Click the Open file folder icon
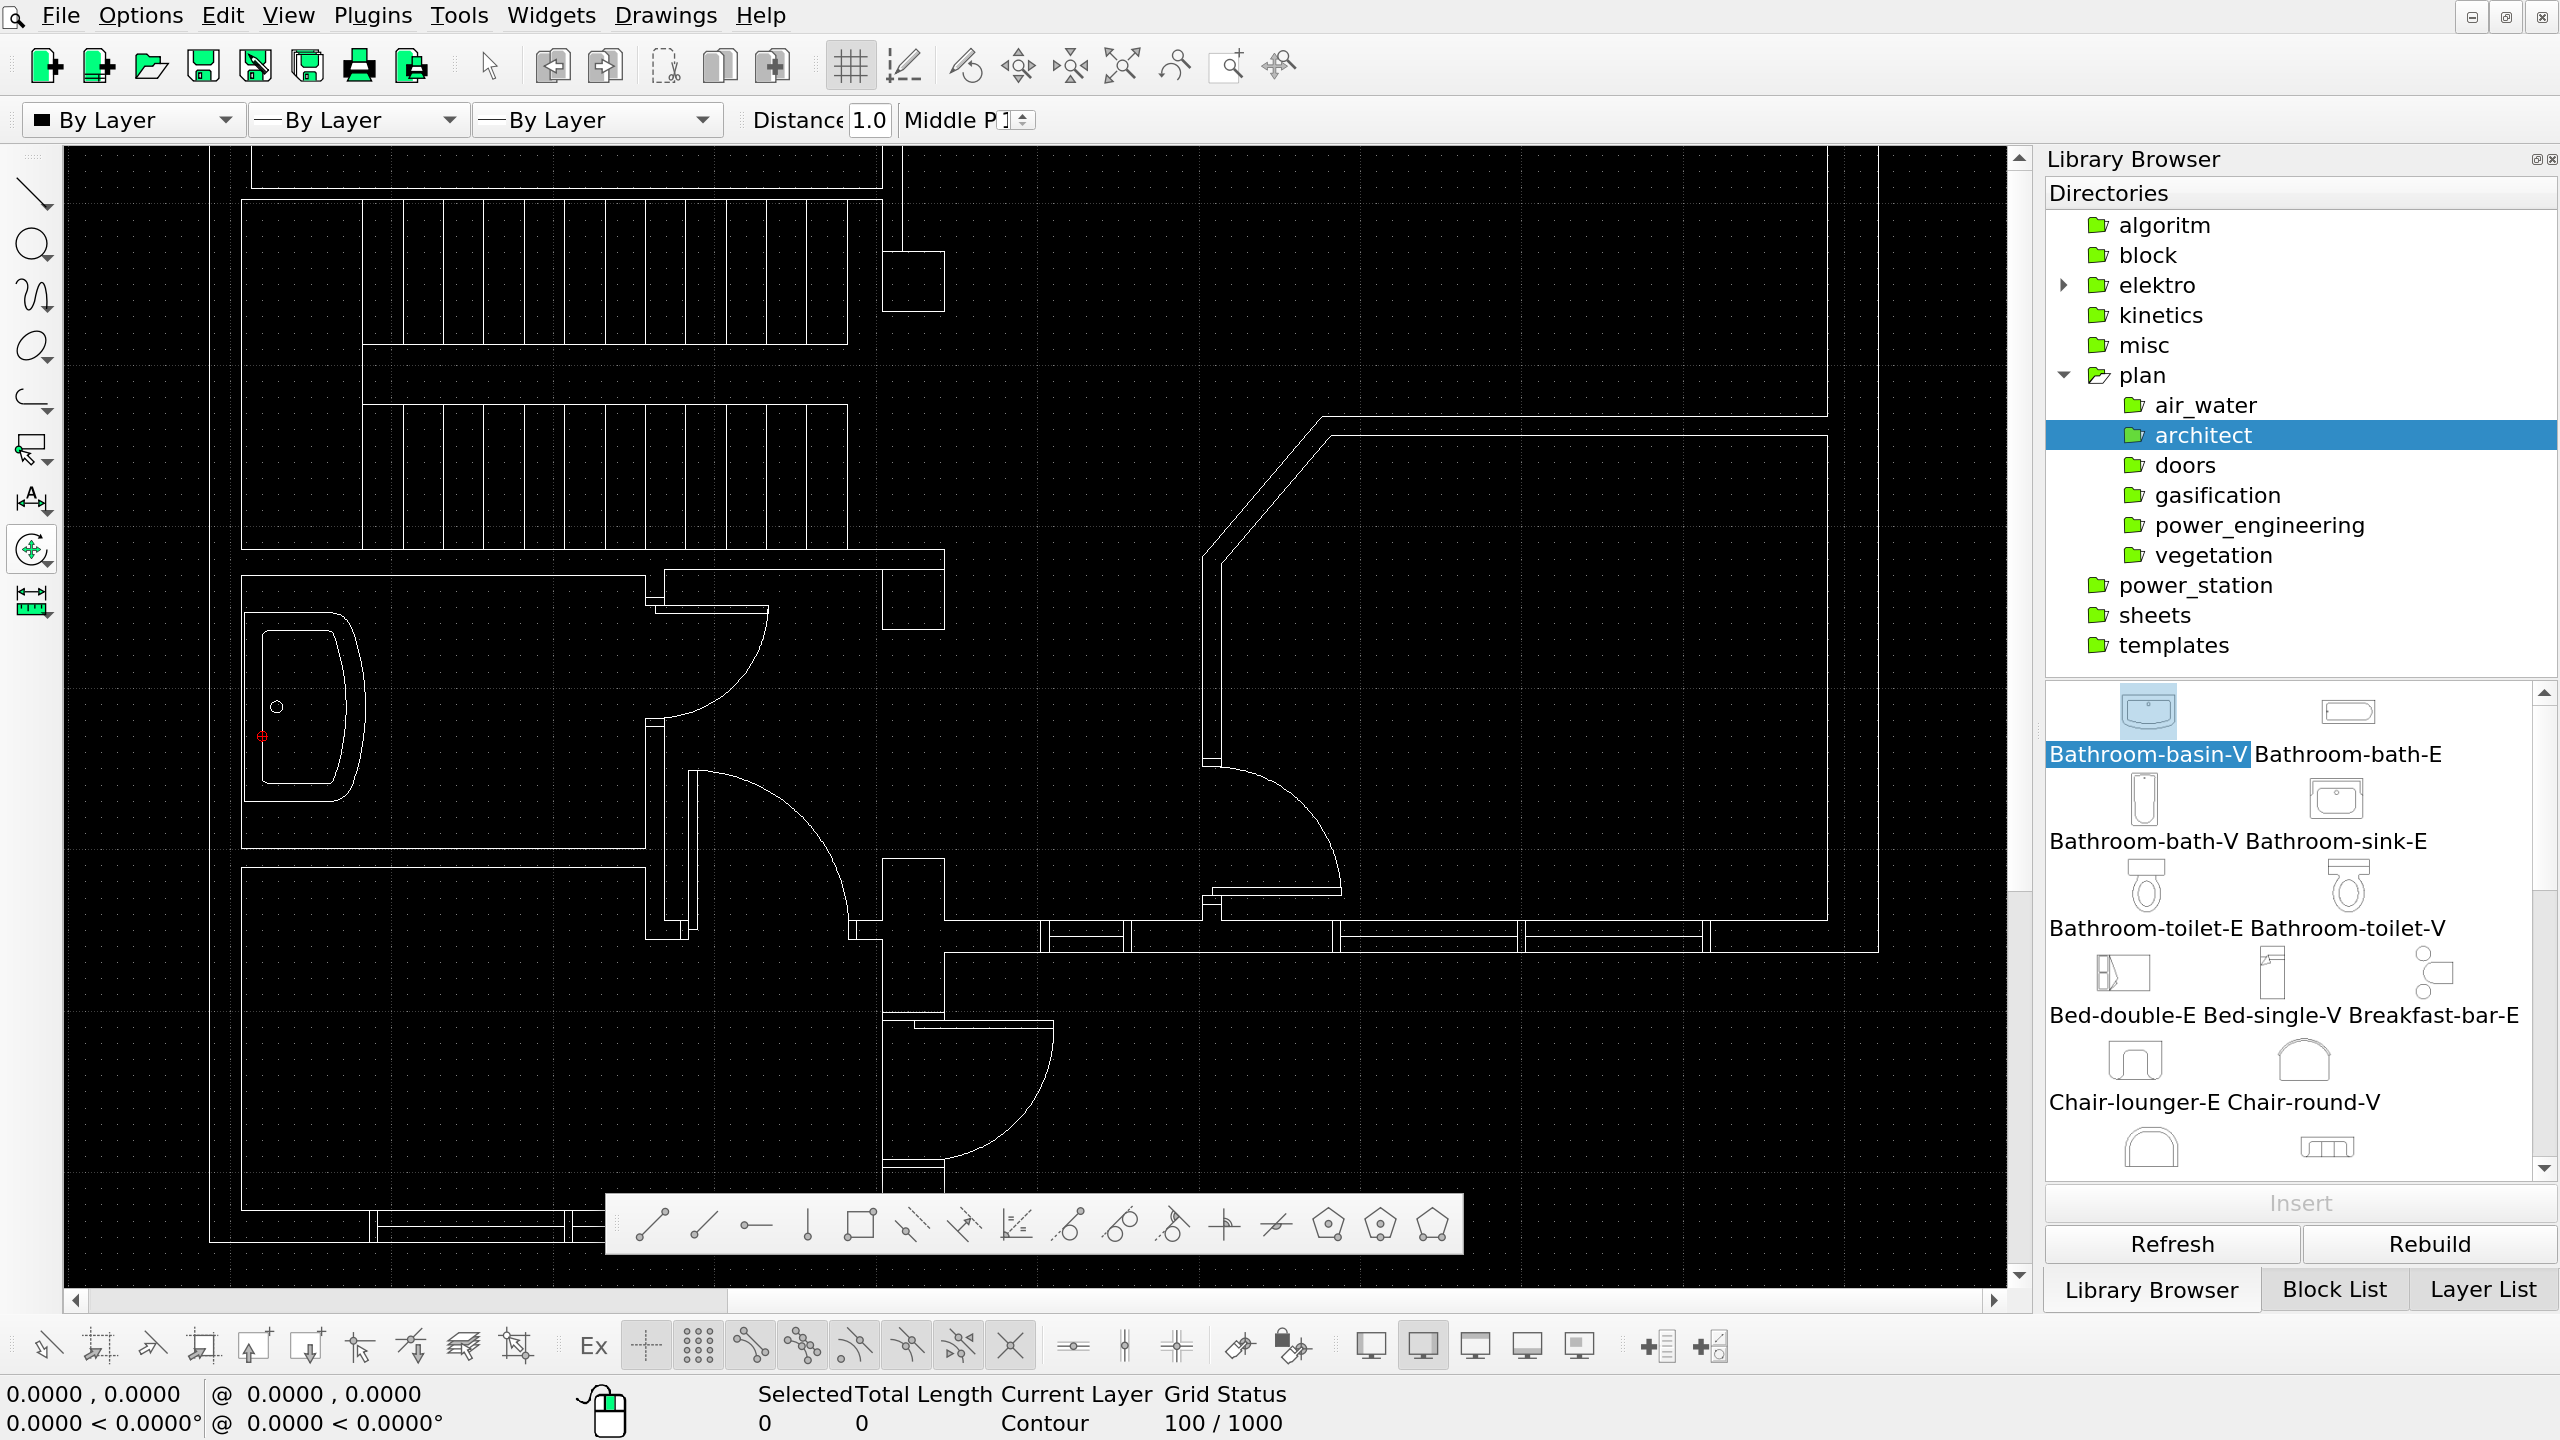 [151, 66]
